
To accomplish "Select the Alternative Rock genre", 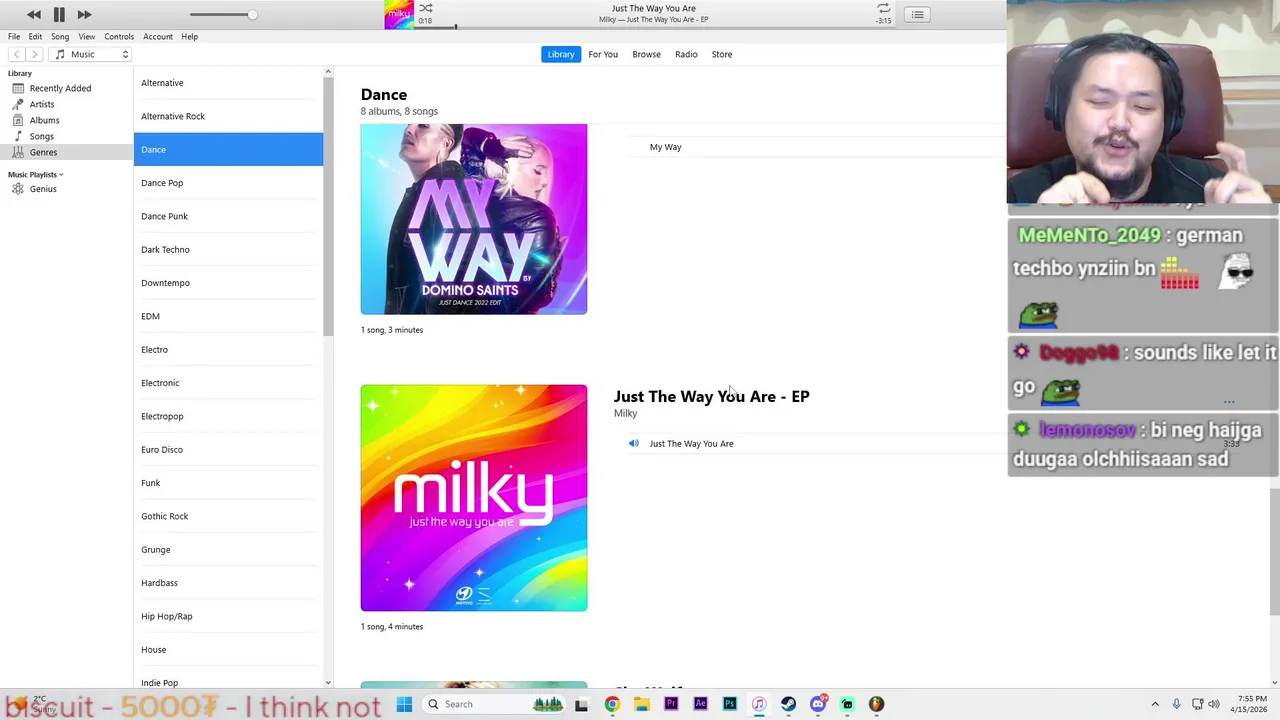I will (228, 116).
